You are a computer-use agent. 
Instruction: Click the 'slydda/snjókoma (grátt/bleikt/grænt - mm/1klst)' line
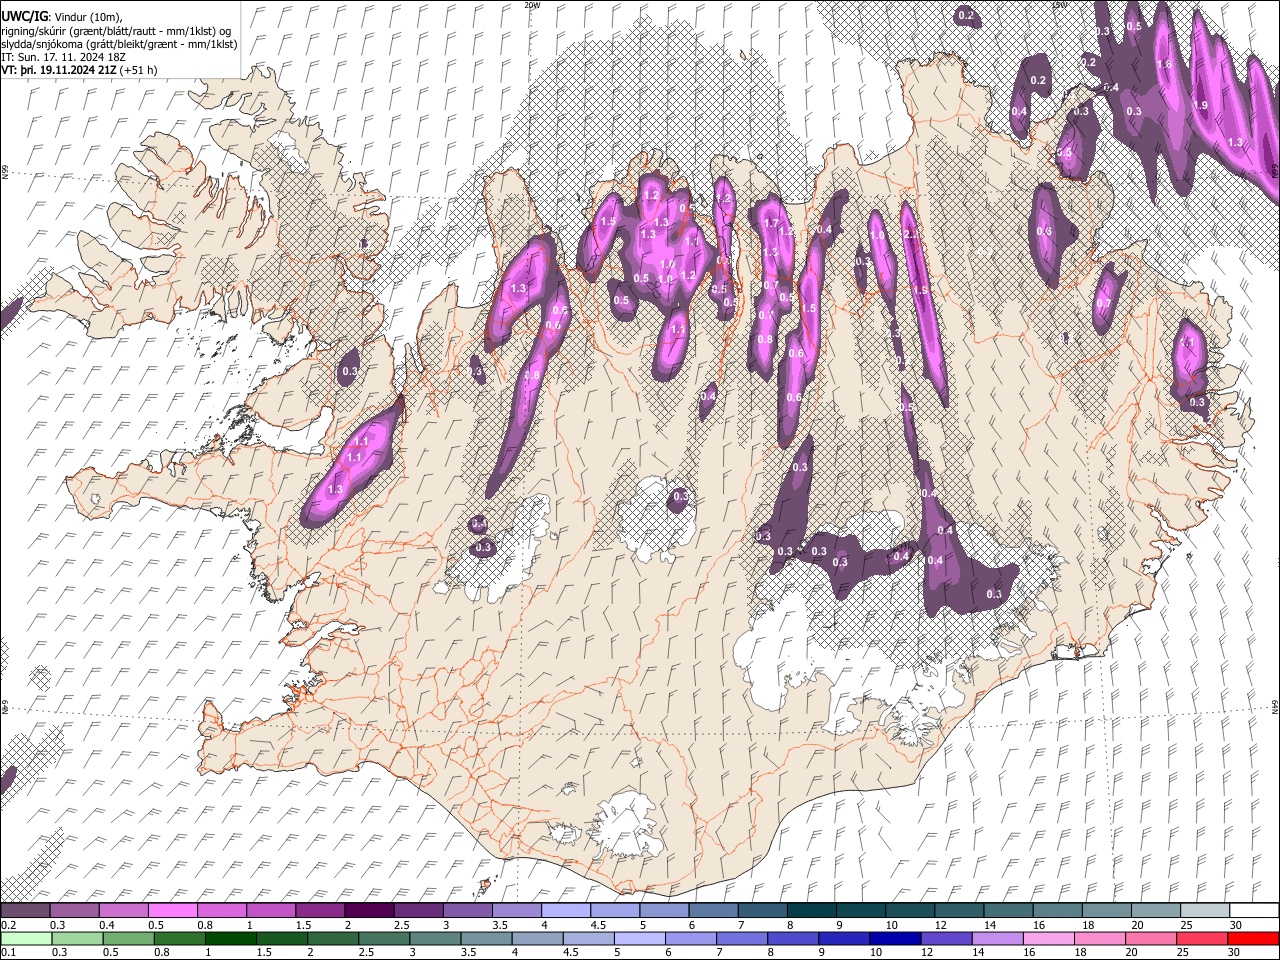[x=119, y=44]
